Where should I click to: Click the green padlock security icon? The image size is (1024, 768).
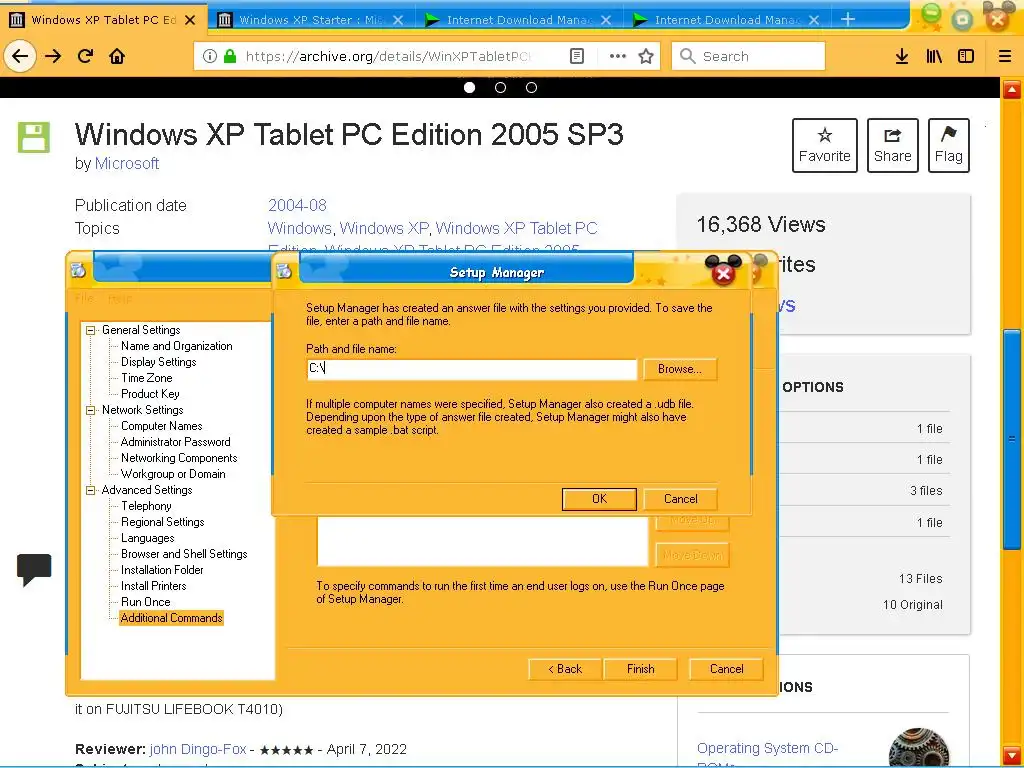pyautogui.click(x=230, y=56)
